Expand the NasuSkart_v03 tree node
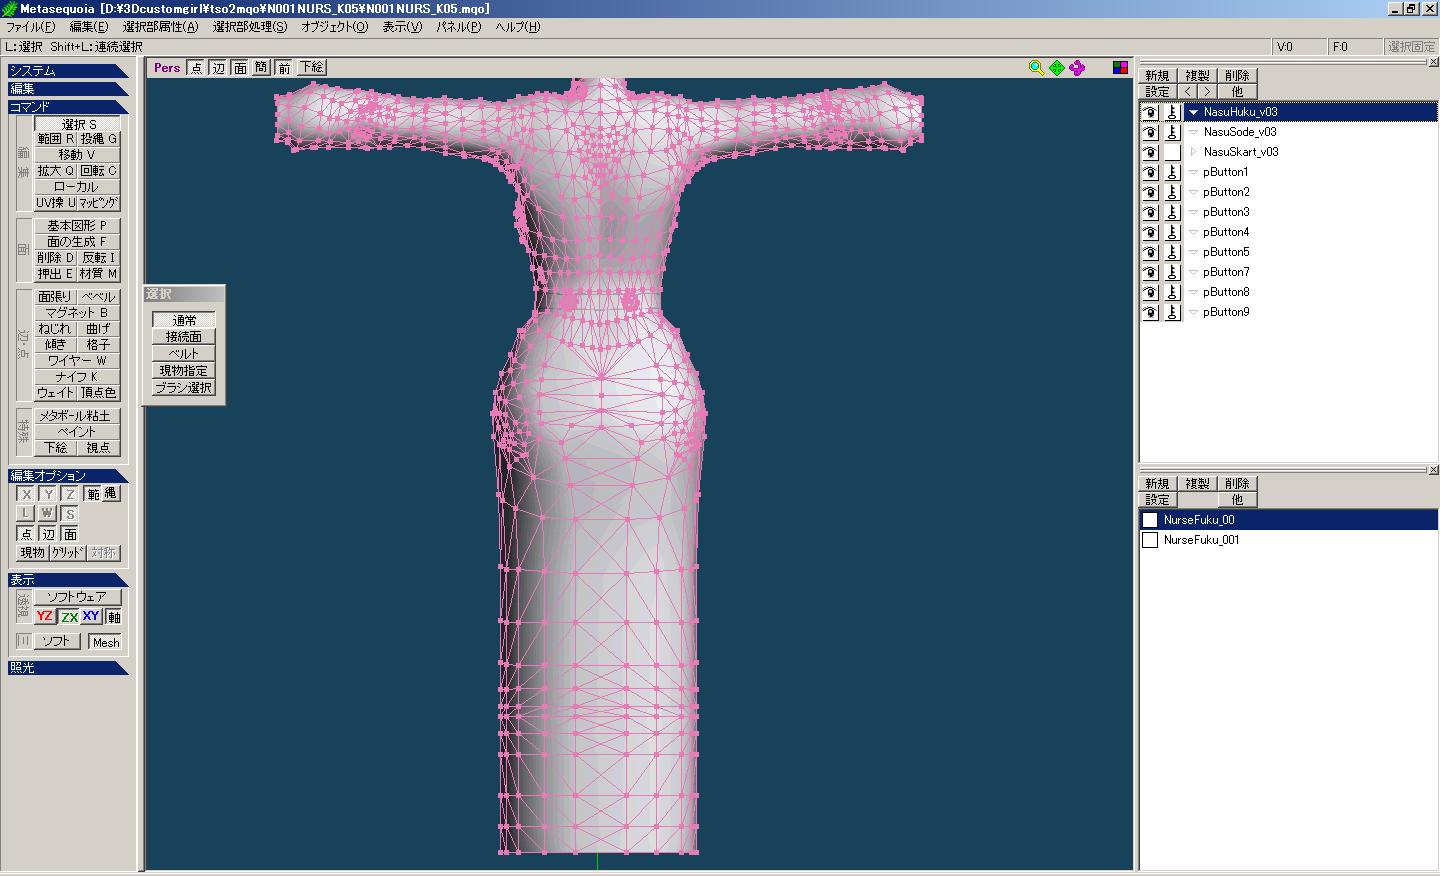This screenshot has height=876, width=1440. point(1193,152)
